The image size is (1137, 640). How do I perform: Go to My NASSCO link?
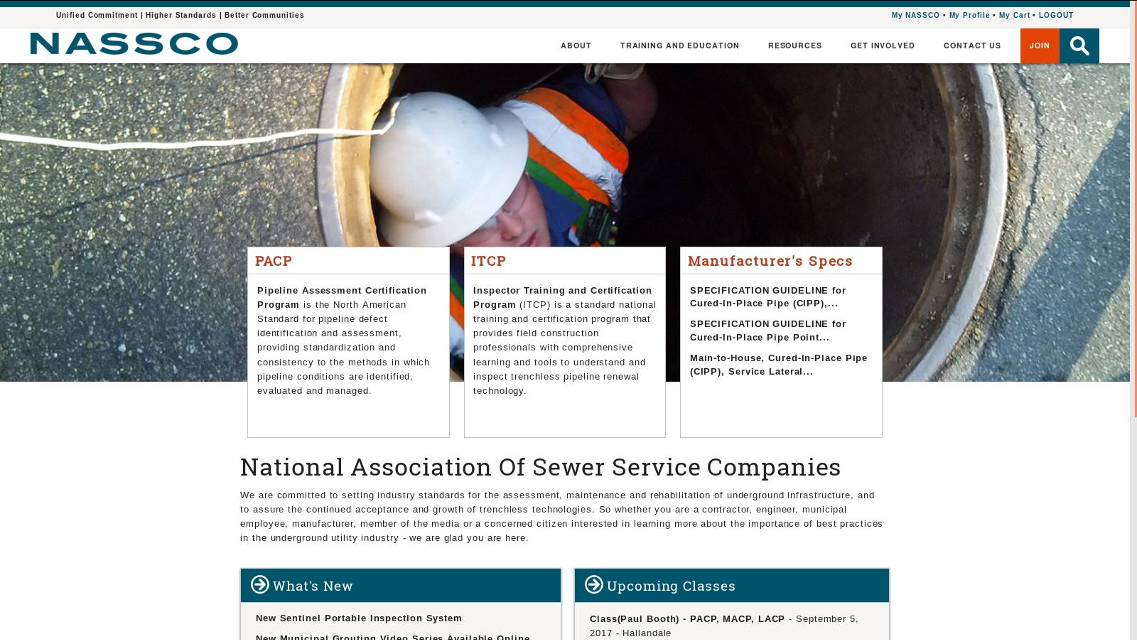coord(915,15)
